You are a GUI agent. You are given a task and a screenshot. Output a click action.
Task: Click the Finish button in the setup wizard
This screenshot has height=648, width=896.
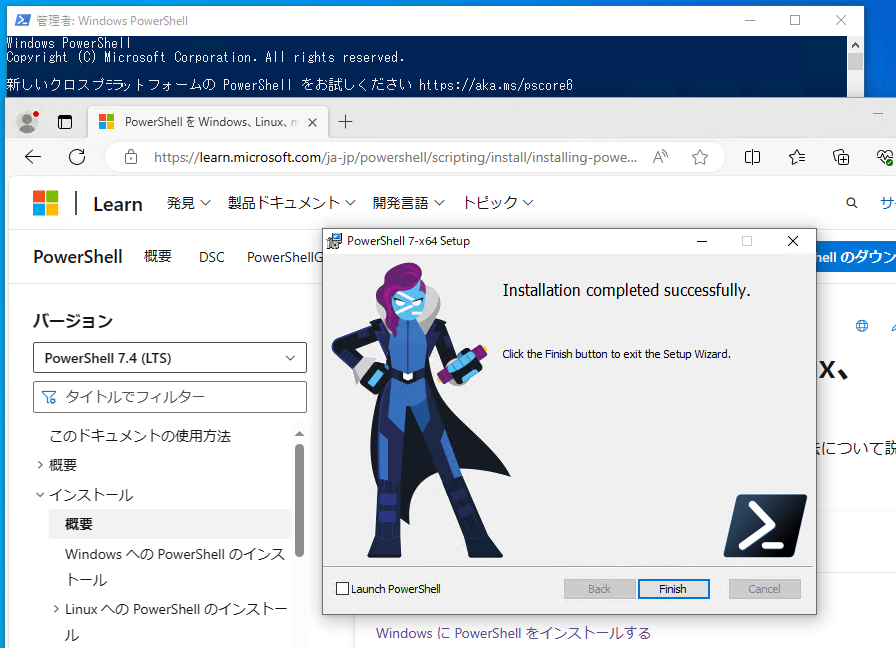(673, 589)
